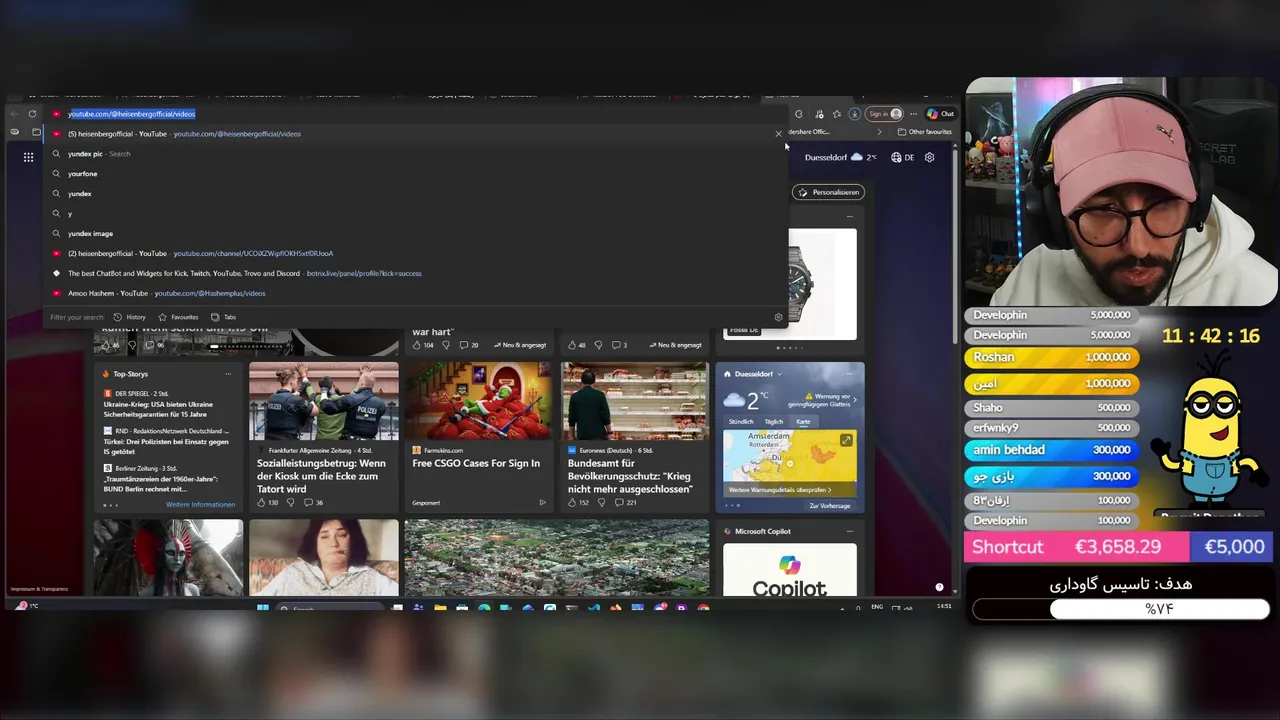Click the highlighted youtube.com URL in address bar
This screenshot has height=720, width=1280.
[x=131, y=114]
